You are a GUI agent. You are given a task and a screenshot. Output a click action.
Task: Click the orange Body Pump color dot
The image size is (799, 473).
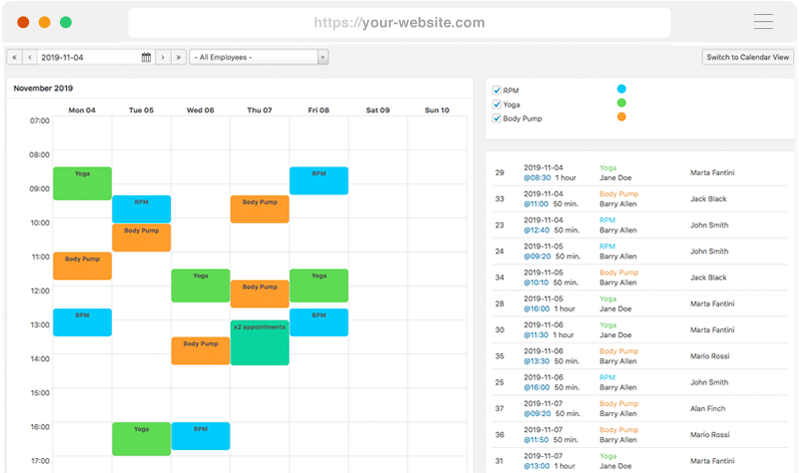point(622,117)
